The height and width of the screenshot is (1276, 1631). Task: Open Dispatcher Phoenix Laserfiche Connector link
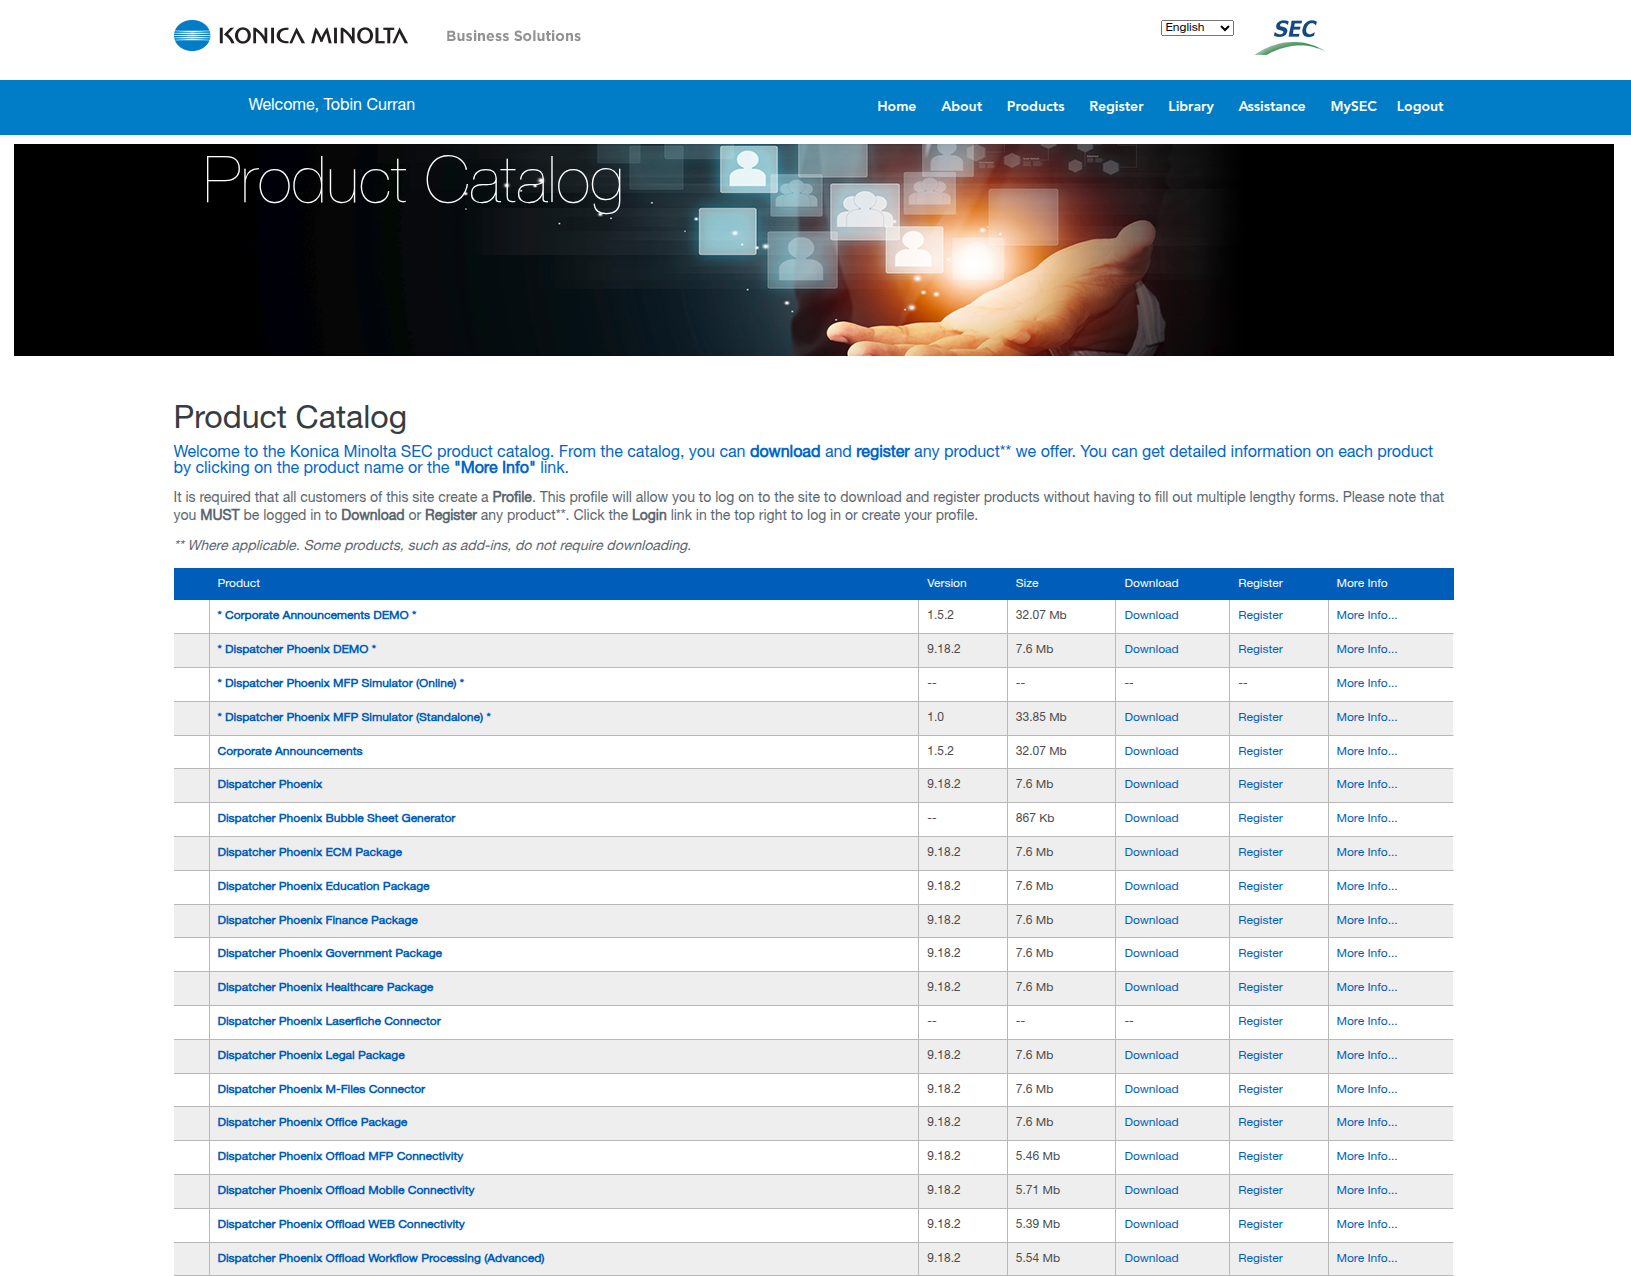pyautogui.click(x=329, y=1022)
